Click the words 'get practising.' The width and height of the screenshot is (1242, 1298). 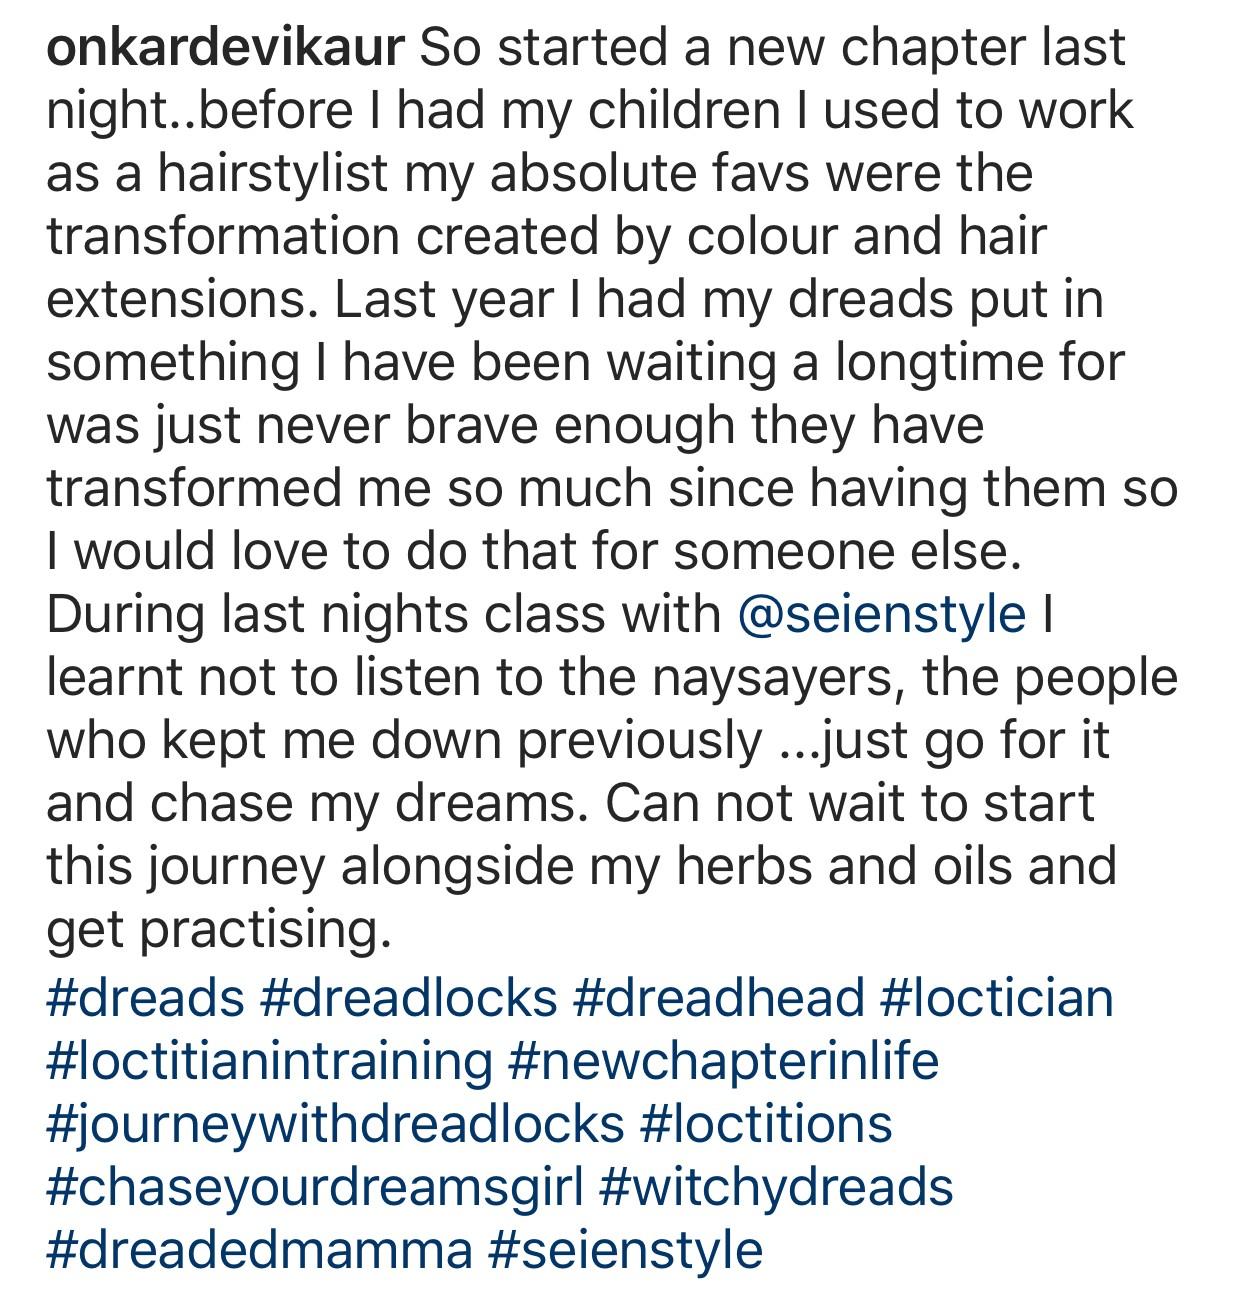click(x=217, y=931)
